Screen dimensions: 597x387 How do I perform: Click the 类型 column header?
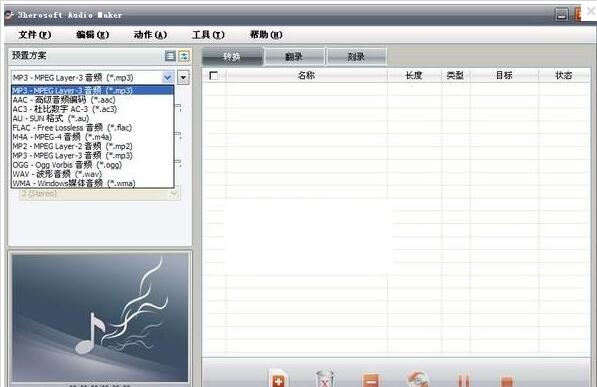[x=455, y=75]
